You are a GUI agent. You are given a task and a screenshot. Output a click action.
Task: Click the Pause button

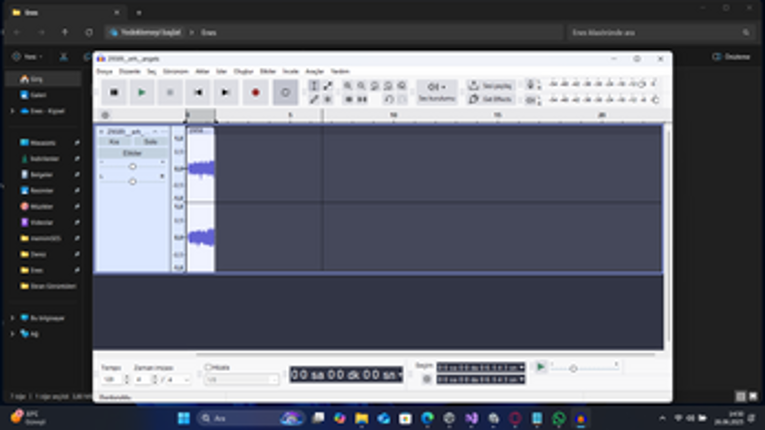coord(113,93)
